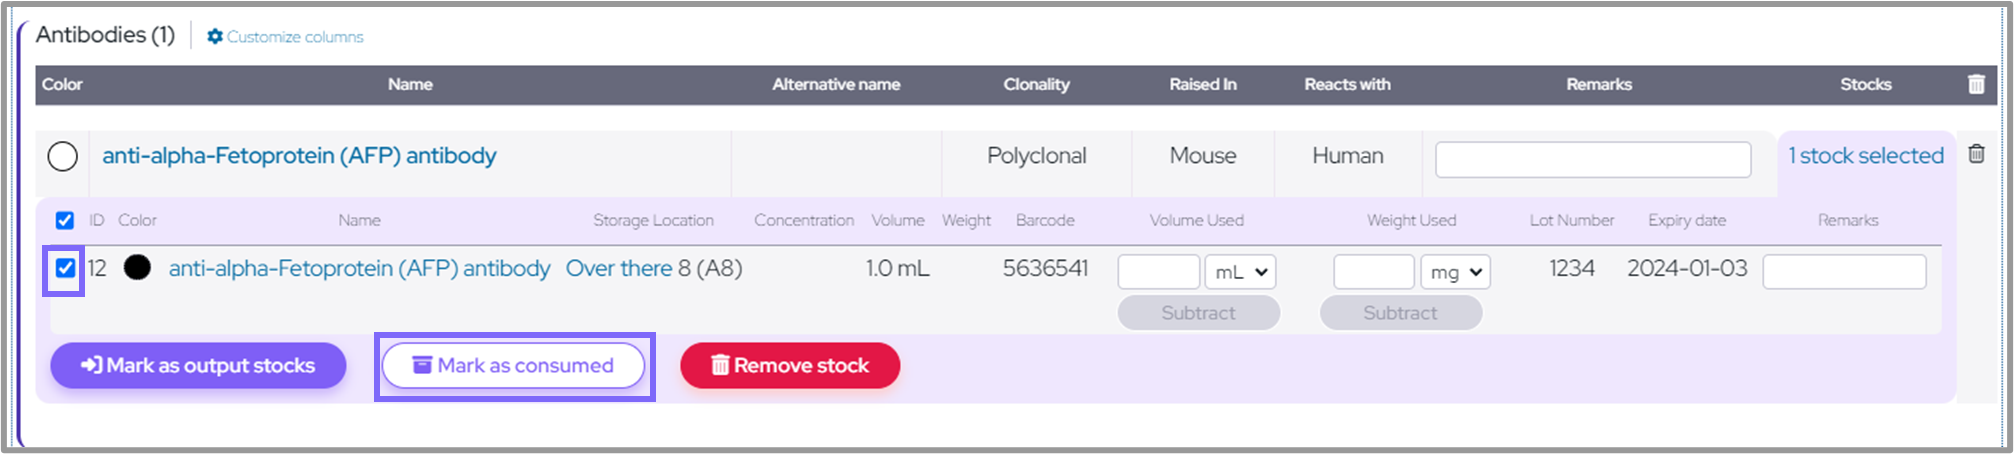Open the mg weight unit dropdown
Viewport: 2014px width, 454px height.
[1455, 272]
